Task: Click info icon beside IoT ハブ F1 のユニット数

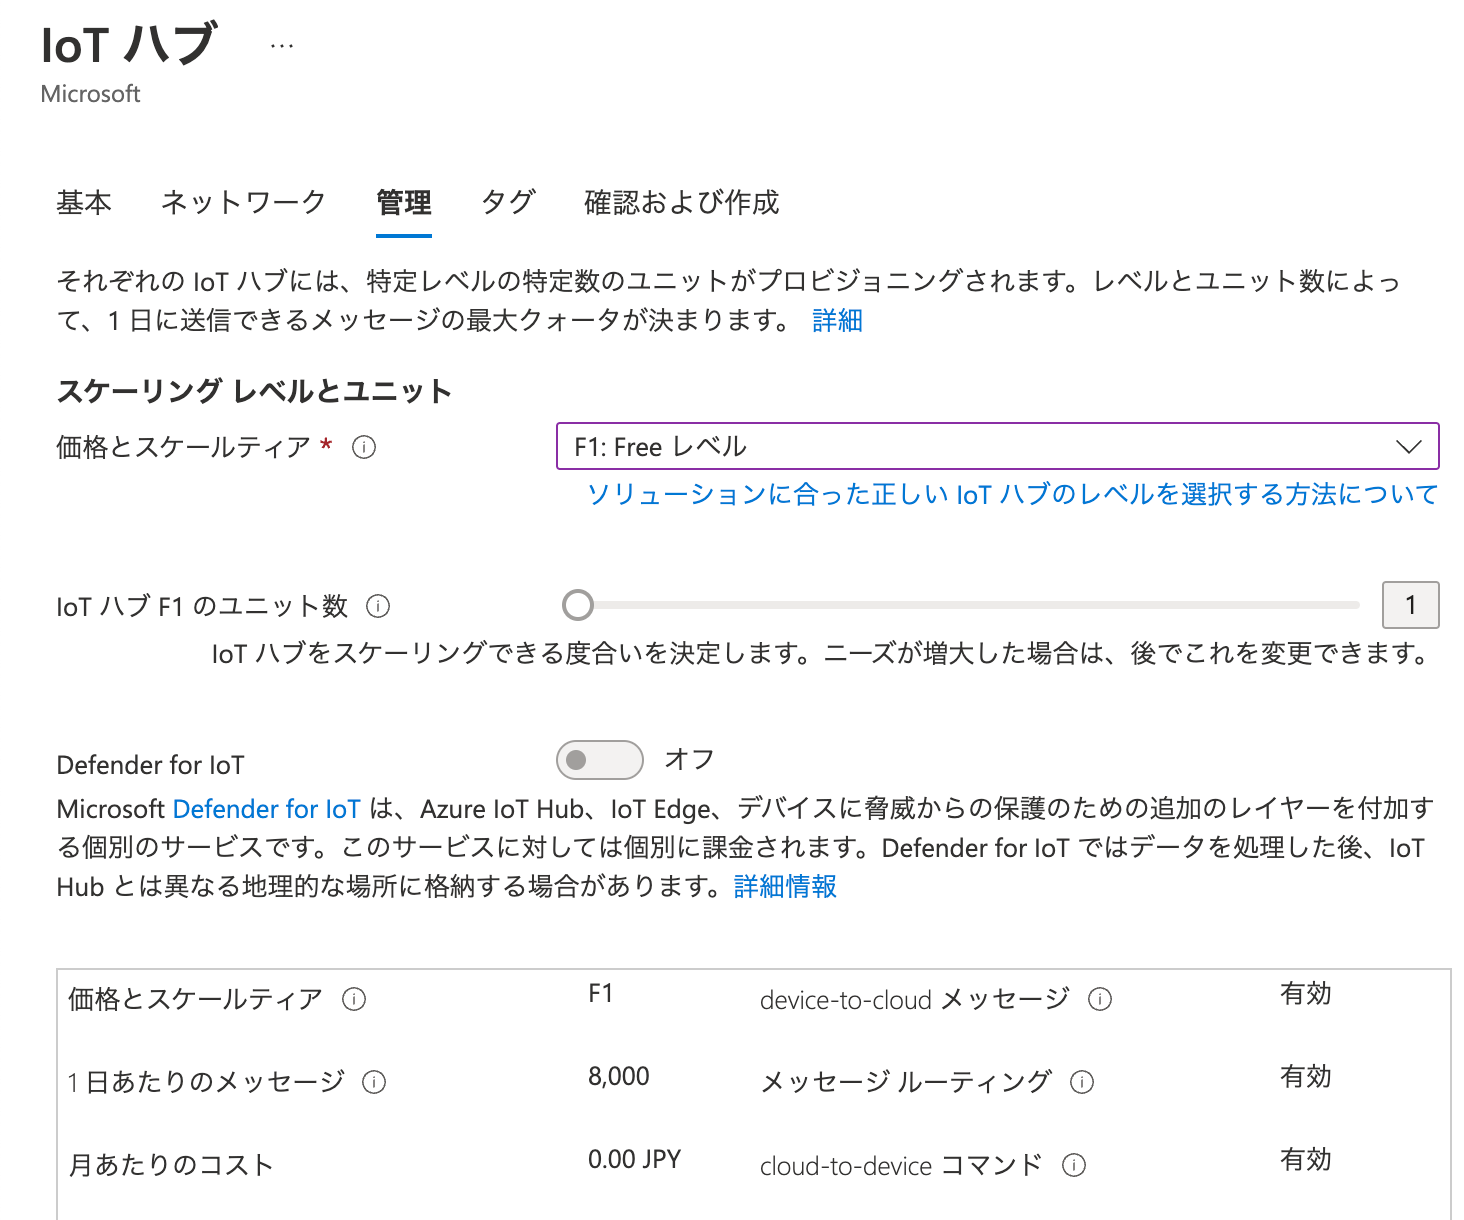Action: [378, 606]
